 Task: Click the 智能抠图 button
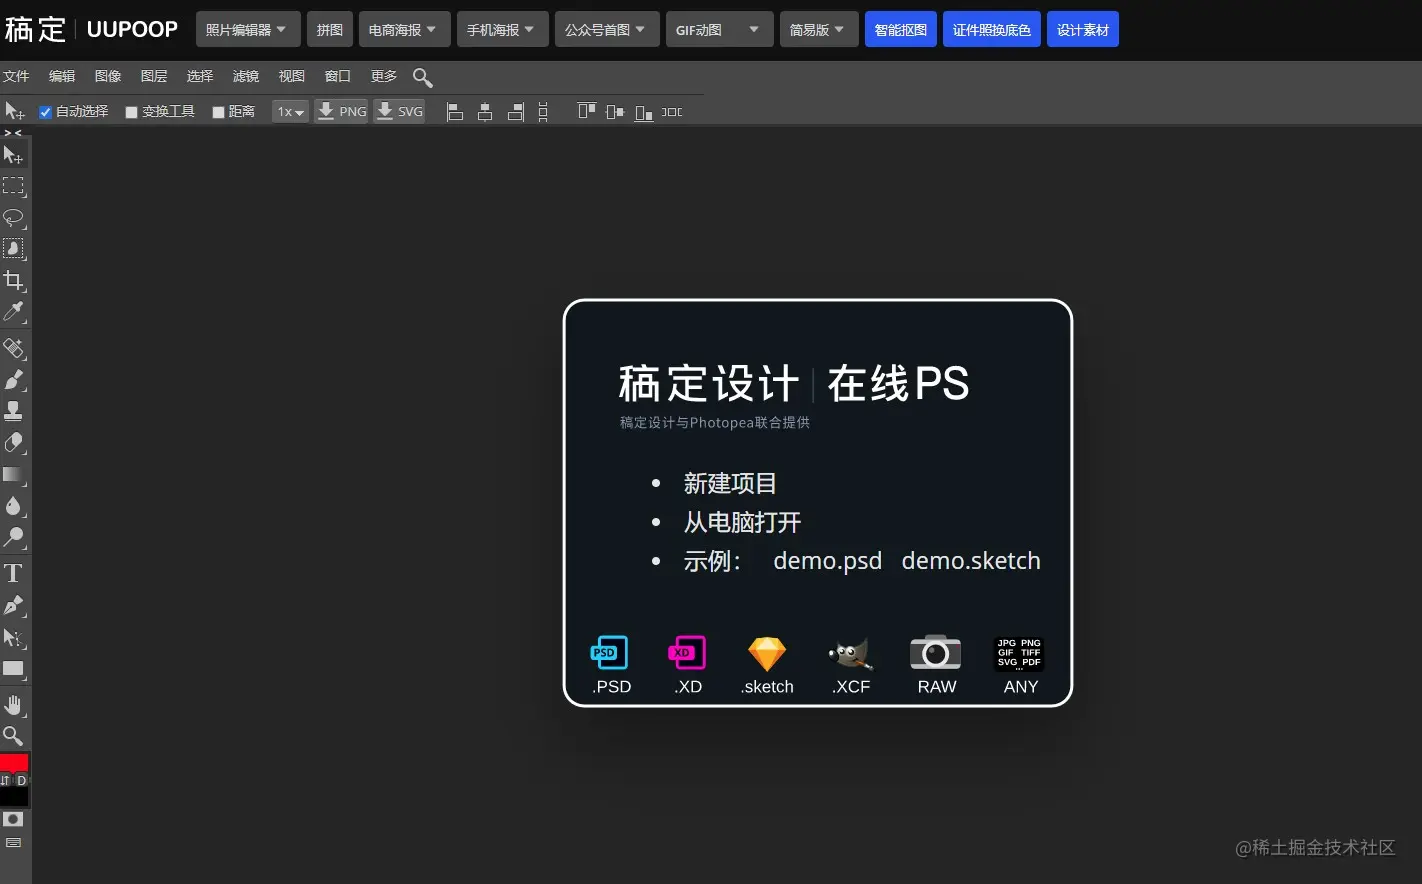(x=901, y=30)
